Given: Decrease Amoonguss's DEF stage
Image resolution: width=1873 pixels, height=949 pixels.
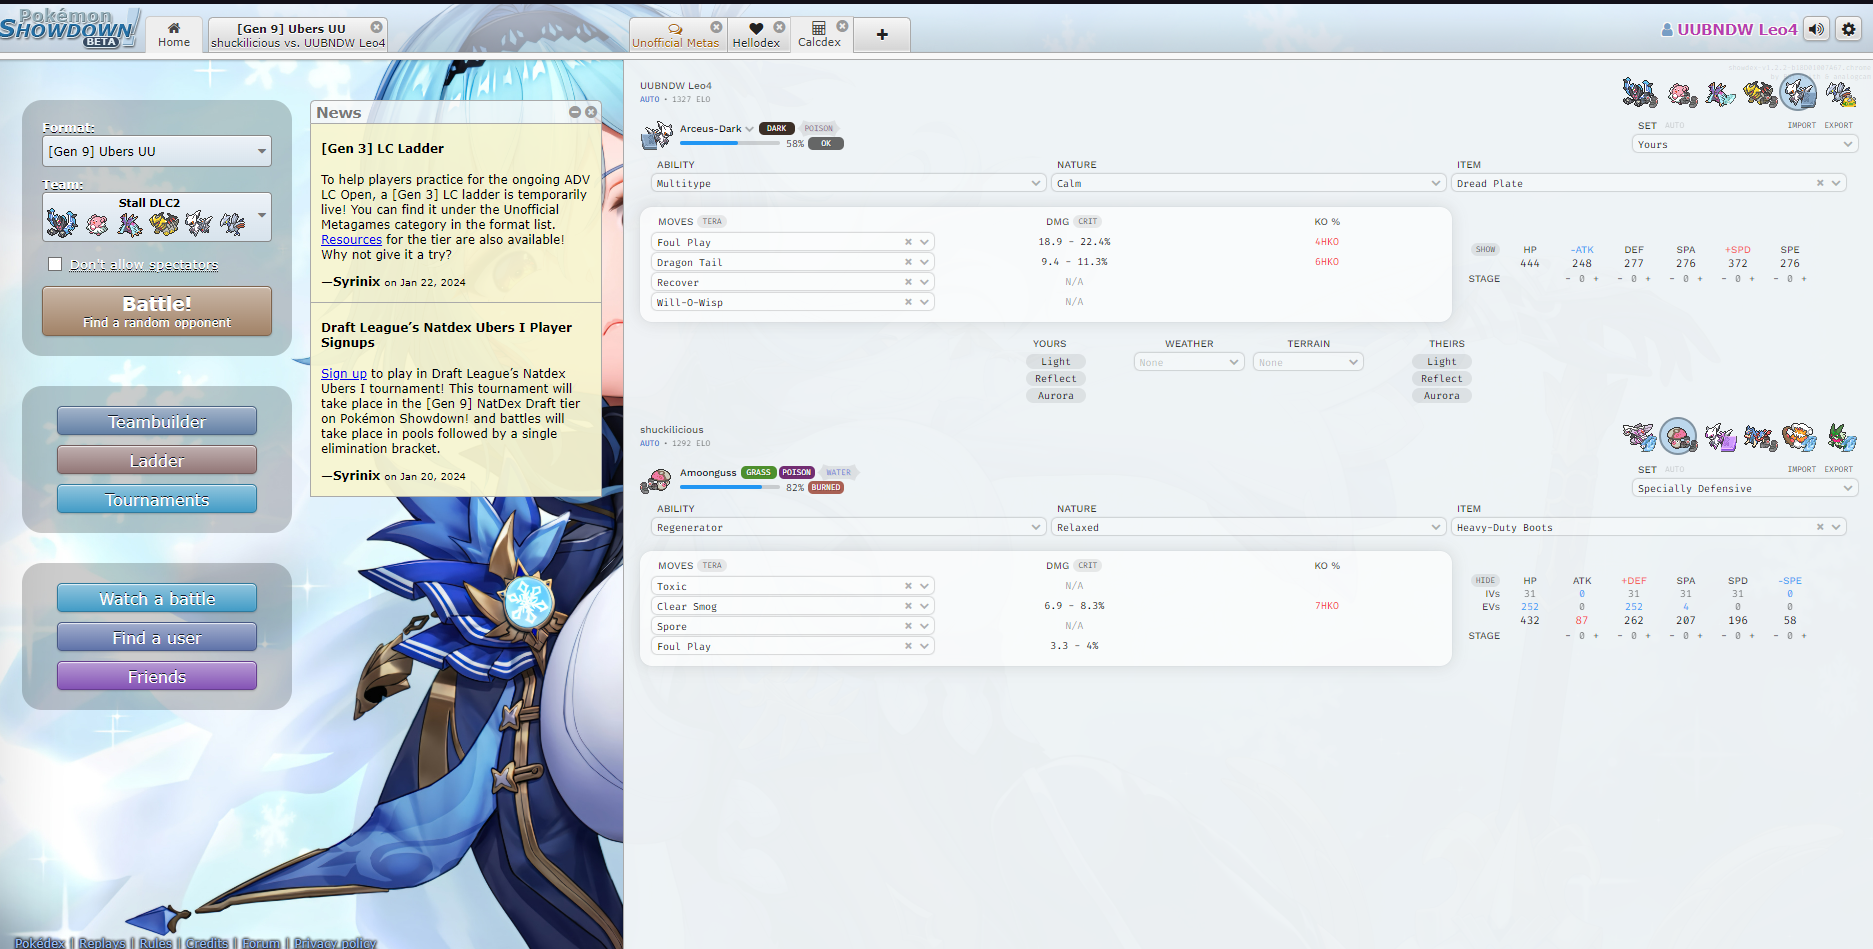Looking at the screenshot, I should [x=1620, y=636].
